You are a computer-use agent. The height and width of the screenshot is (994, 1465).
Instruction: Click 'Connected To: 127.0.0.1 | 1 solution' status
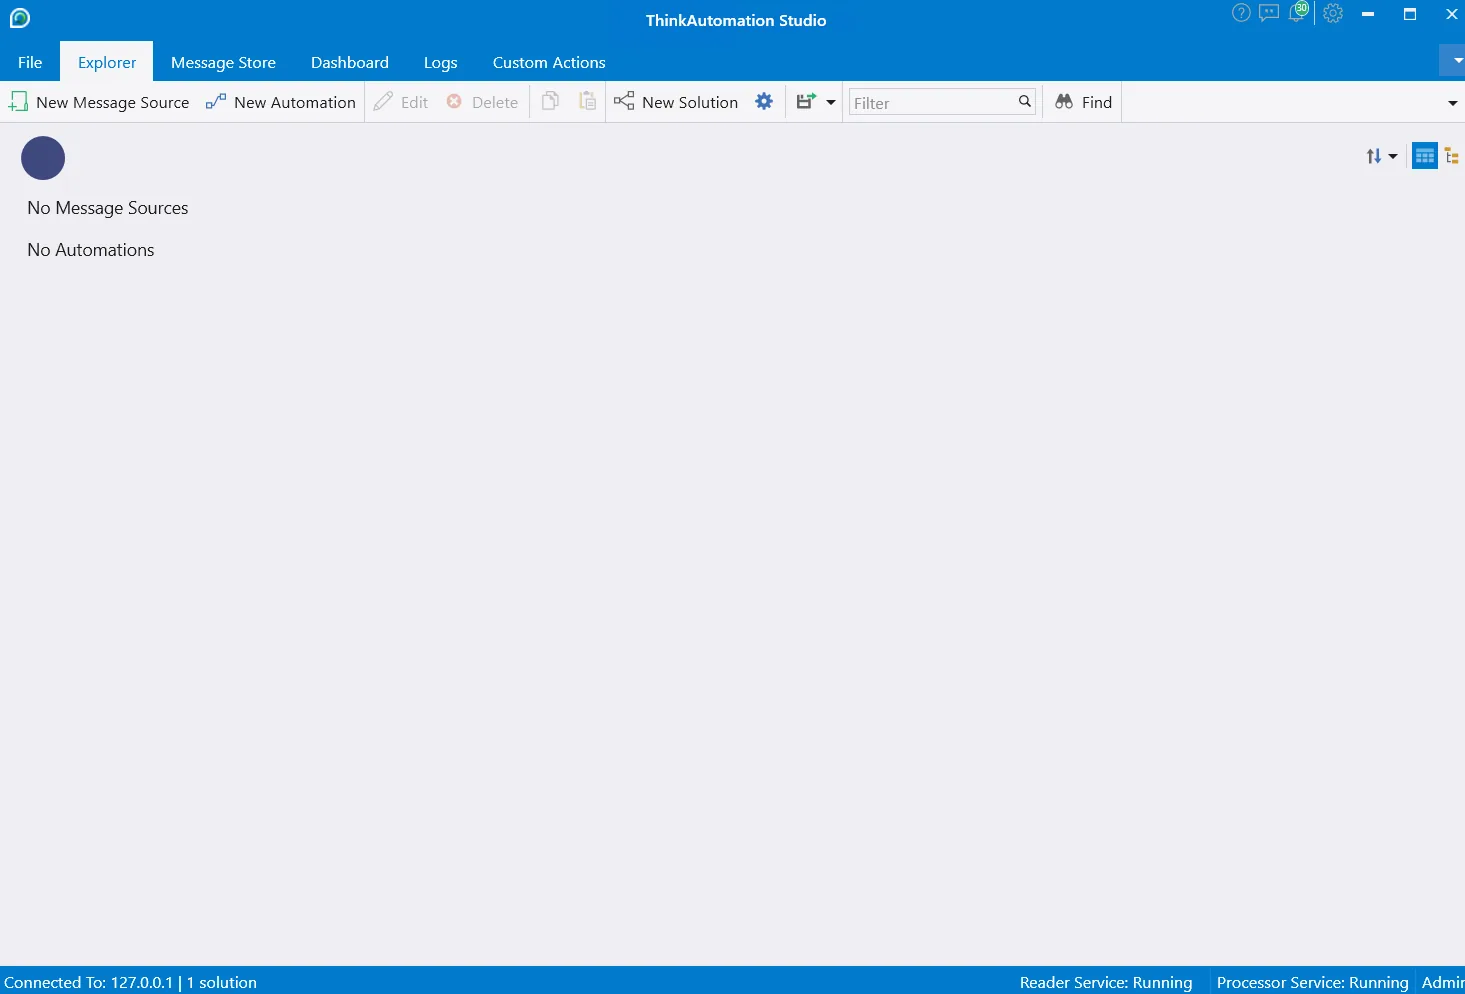click(131, 982)
